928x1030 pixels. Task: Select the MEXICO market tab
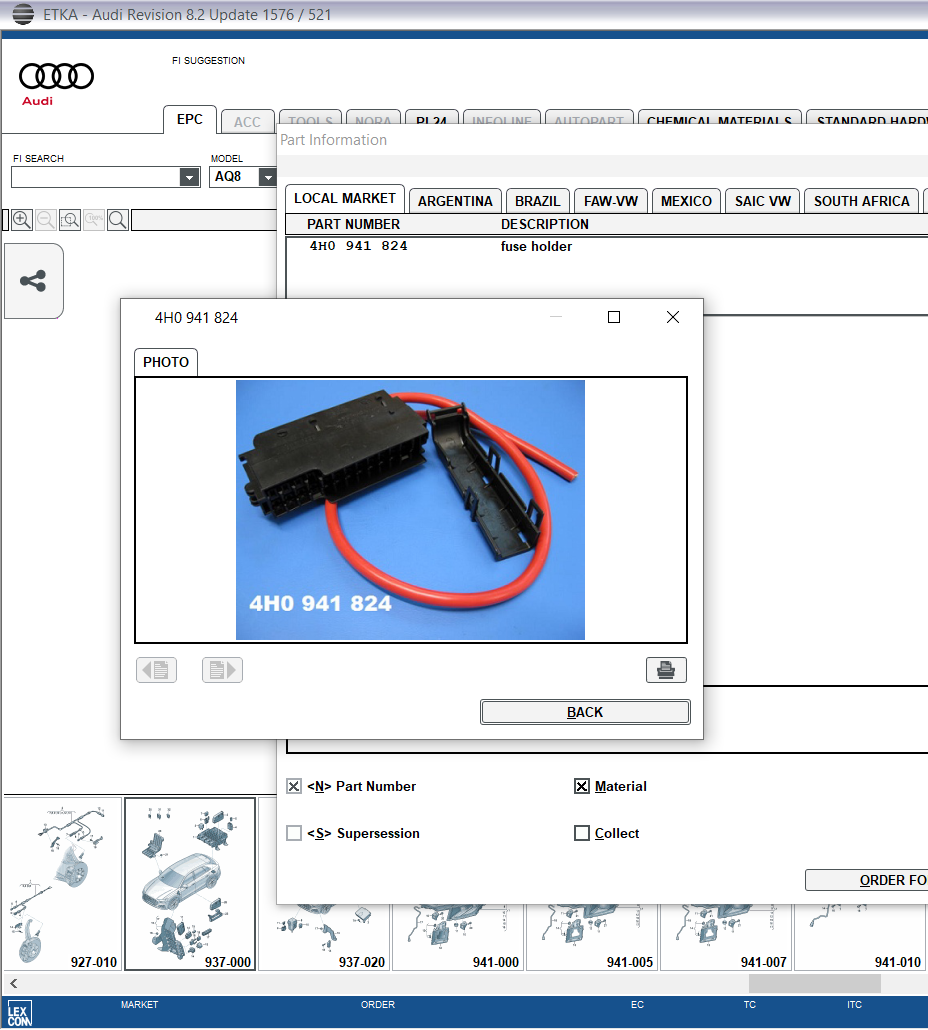[686, 201]
